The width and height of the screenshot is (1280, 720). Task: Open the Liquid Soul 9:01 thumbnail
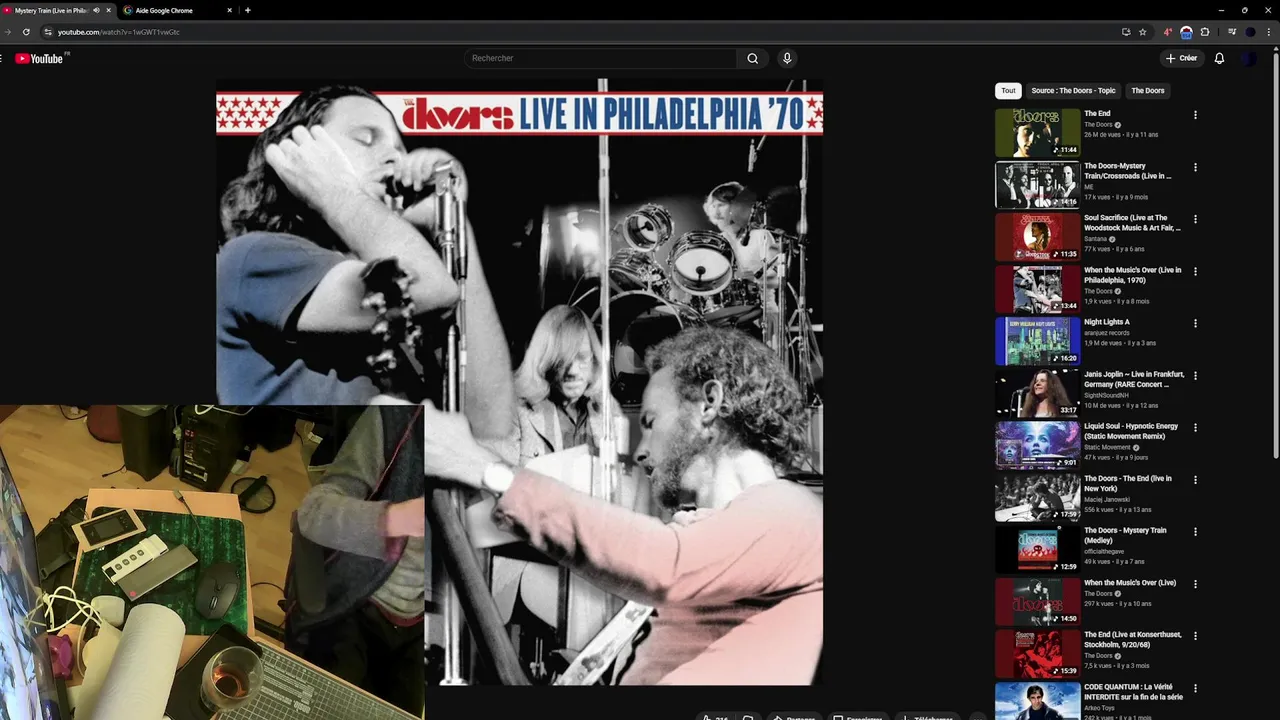click(1037, 445)
